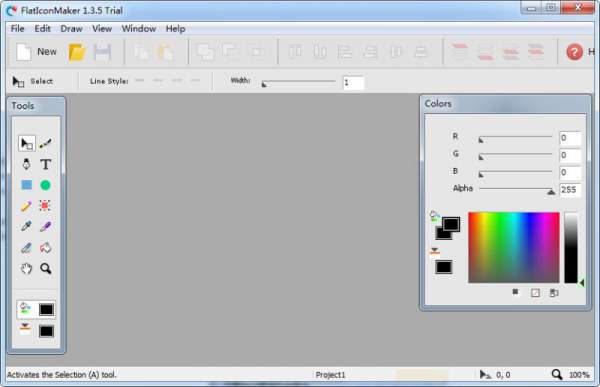Click the Select tool button in options bar

point(33,81)
